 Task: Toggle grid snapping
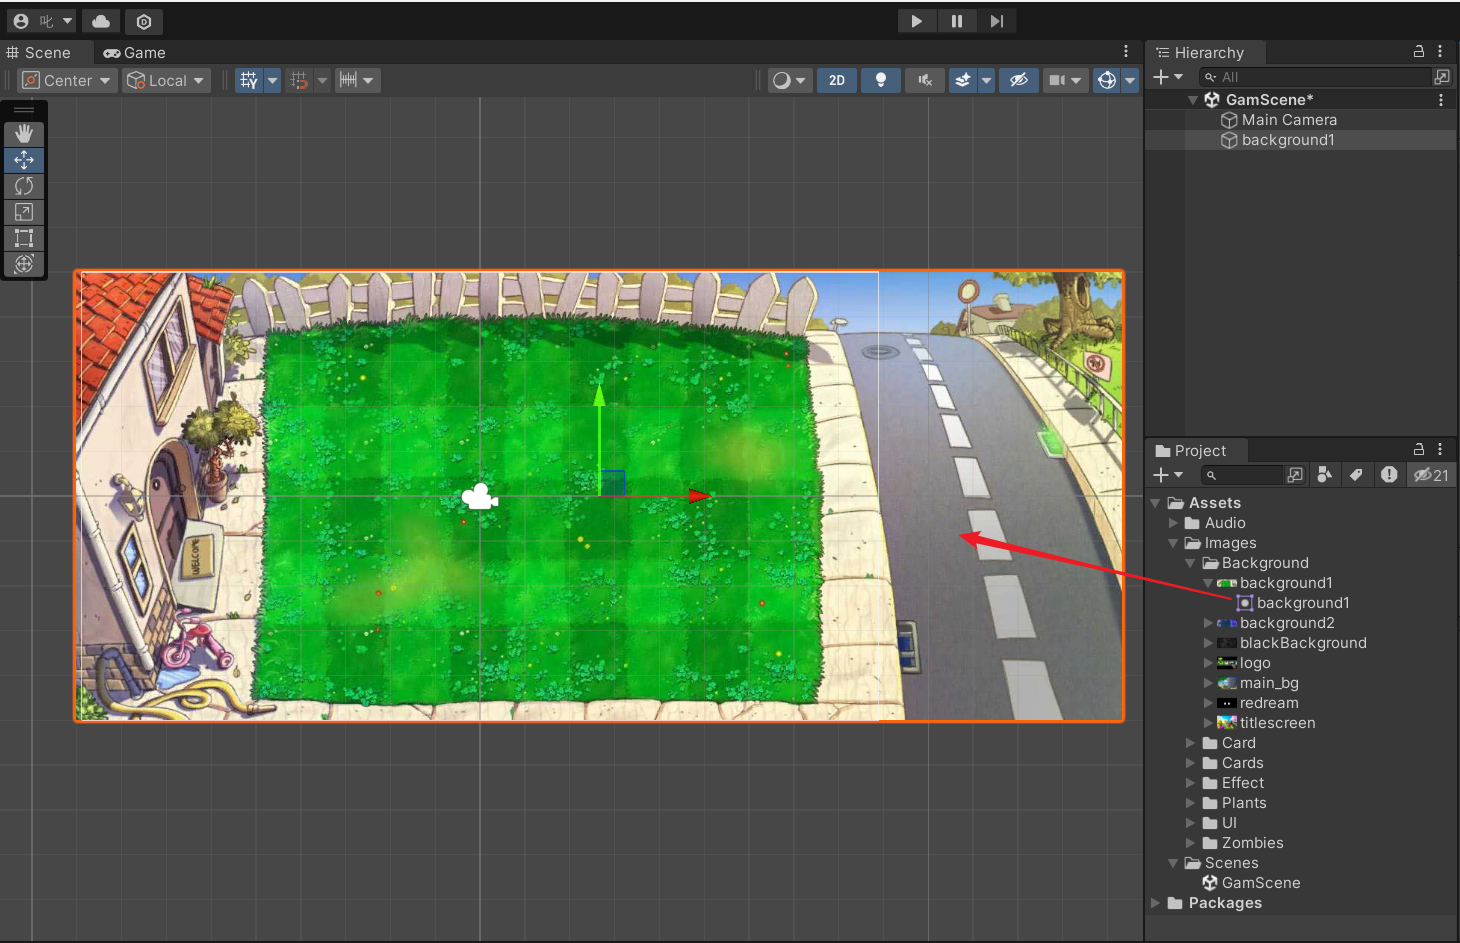(x=299, y=80)
